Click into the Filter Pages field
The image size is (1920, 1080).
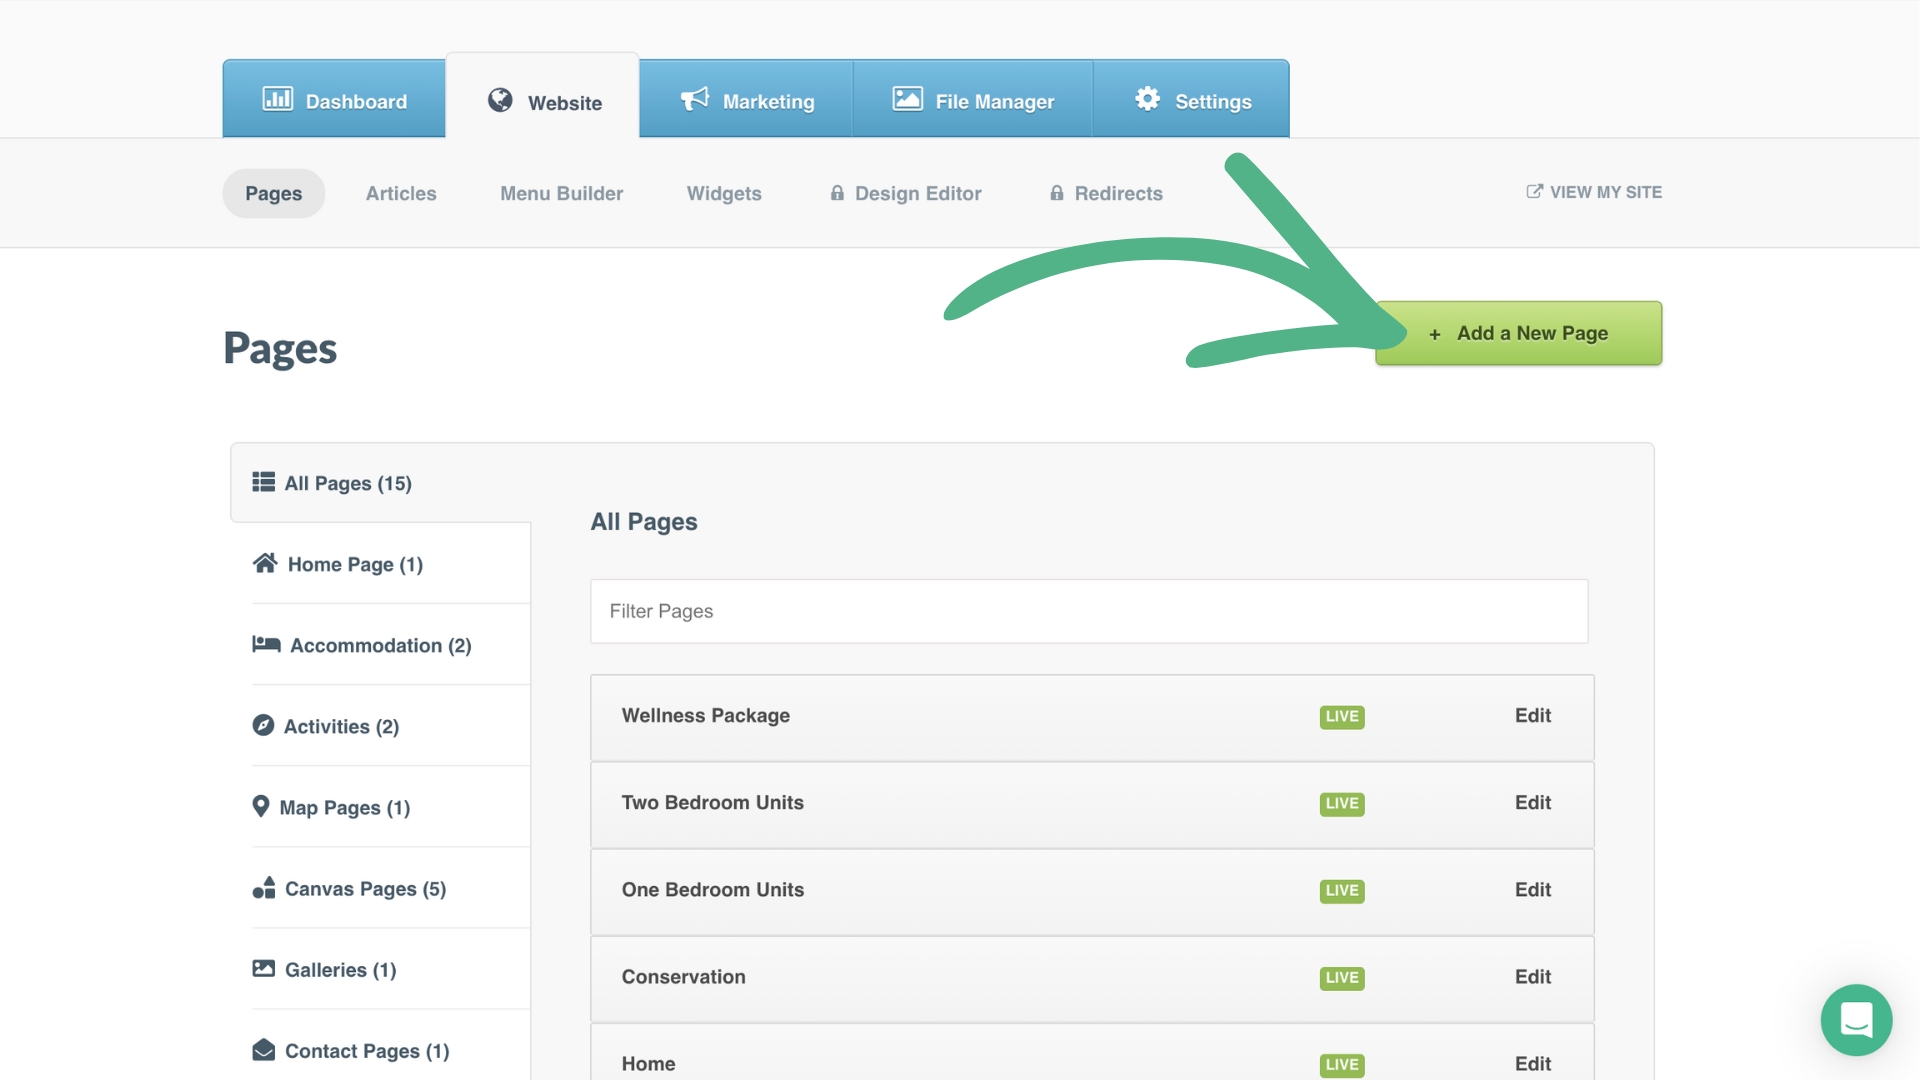click(x=1088, y=611)
